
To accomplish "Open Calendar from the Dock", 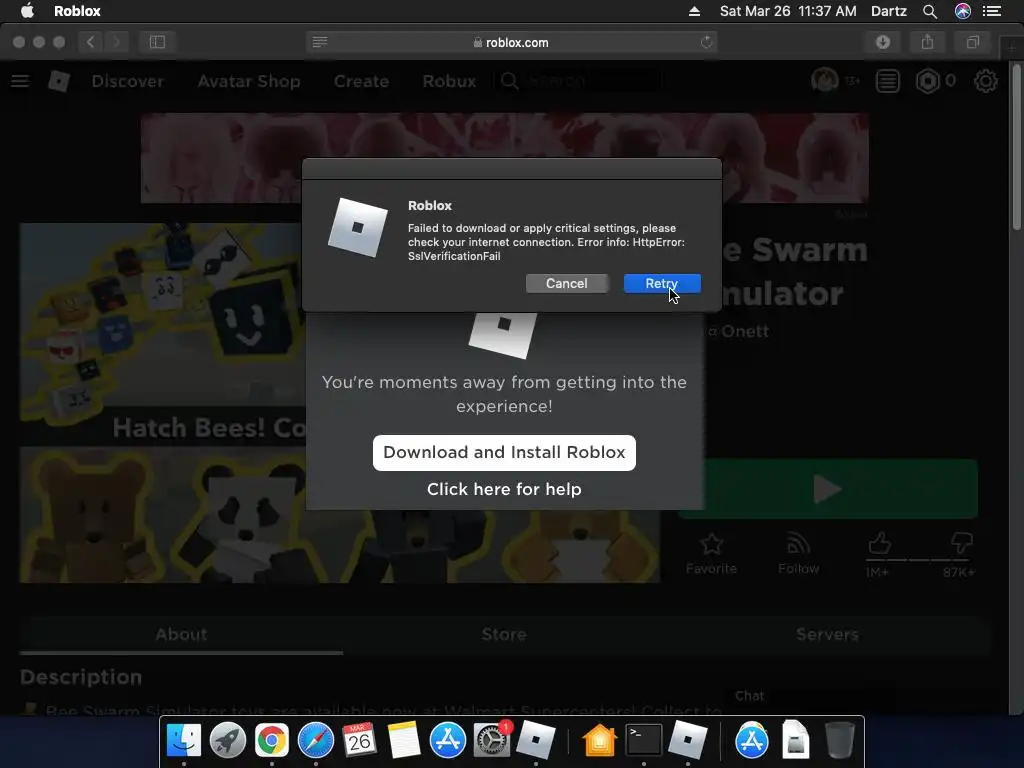I will click(x=359, y=741).
